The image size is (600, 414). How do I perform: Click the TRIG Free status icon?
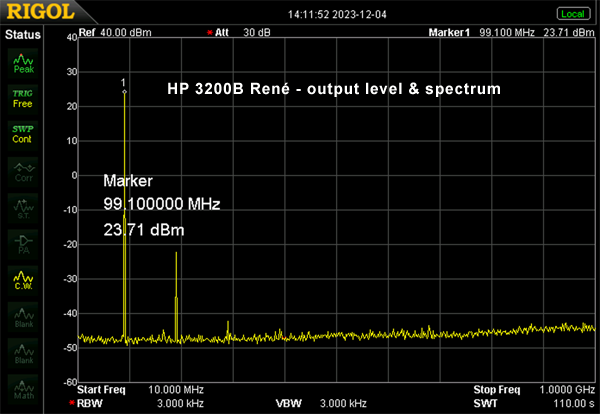(23, 99)
